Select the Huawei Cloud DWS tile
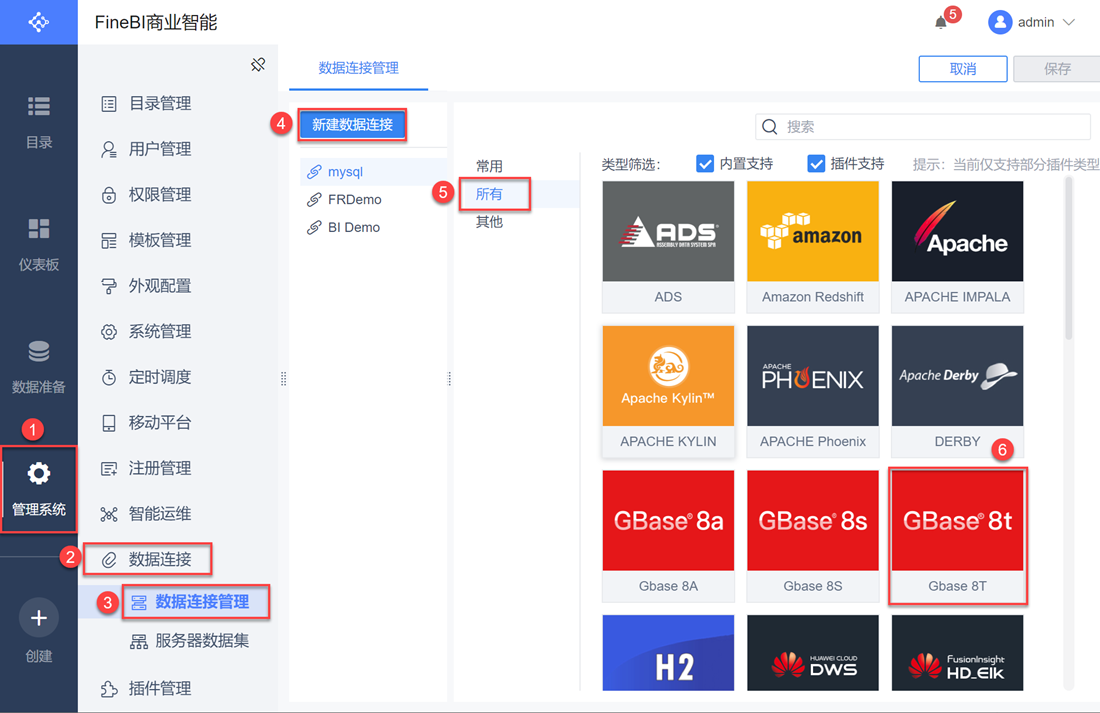1100x713 pixels. click(812, 653)
